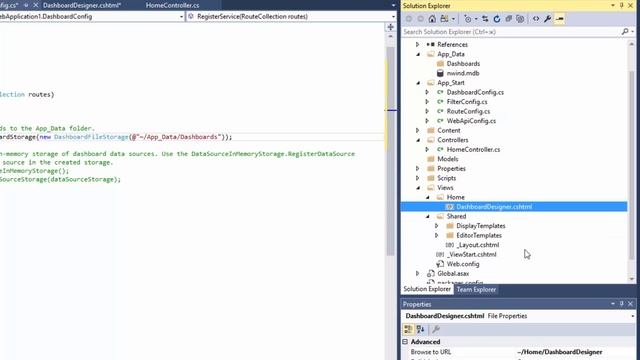
Task: Open Properties via the wrench icon in Solution Explorer
Action: pyautogui.click(x=548, y=19)
